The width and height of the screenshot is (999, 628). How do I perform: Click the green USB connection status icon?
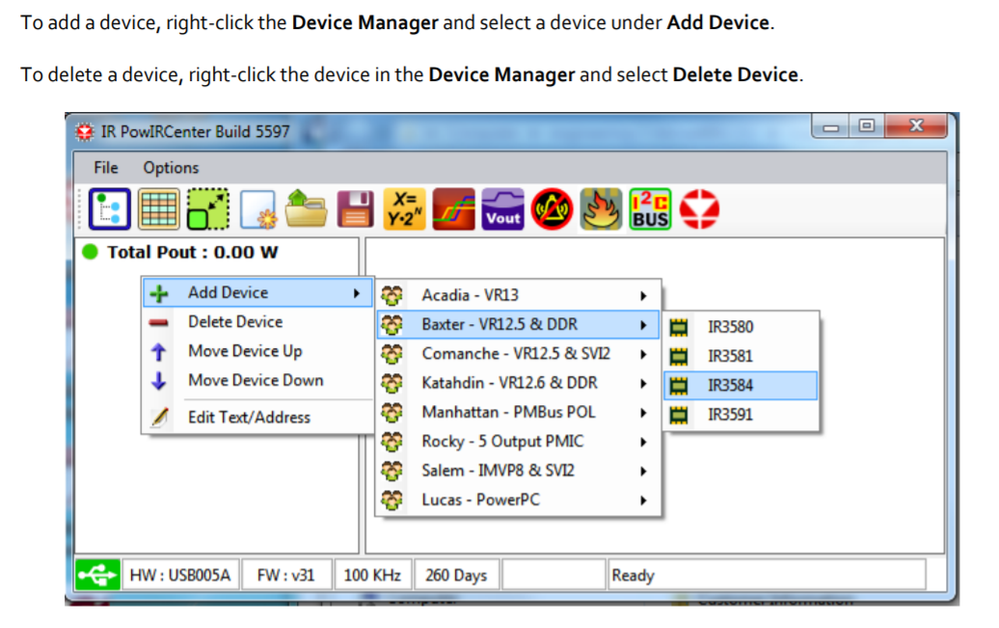pos(97,575)
